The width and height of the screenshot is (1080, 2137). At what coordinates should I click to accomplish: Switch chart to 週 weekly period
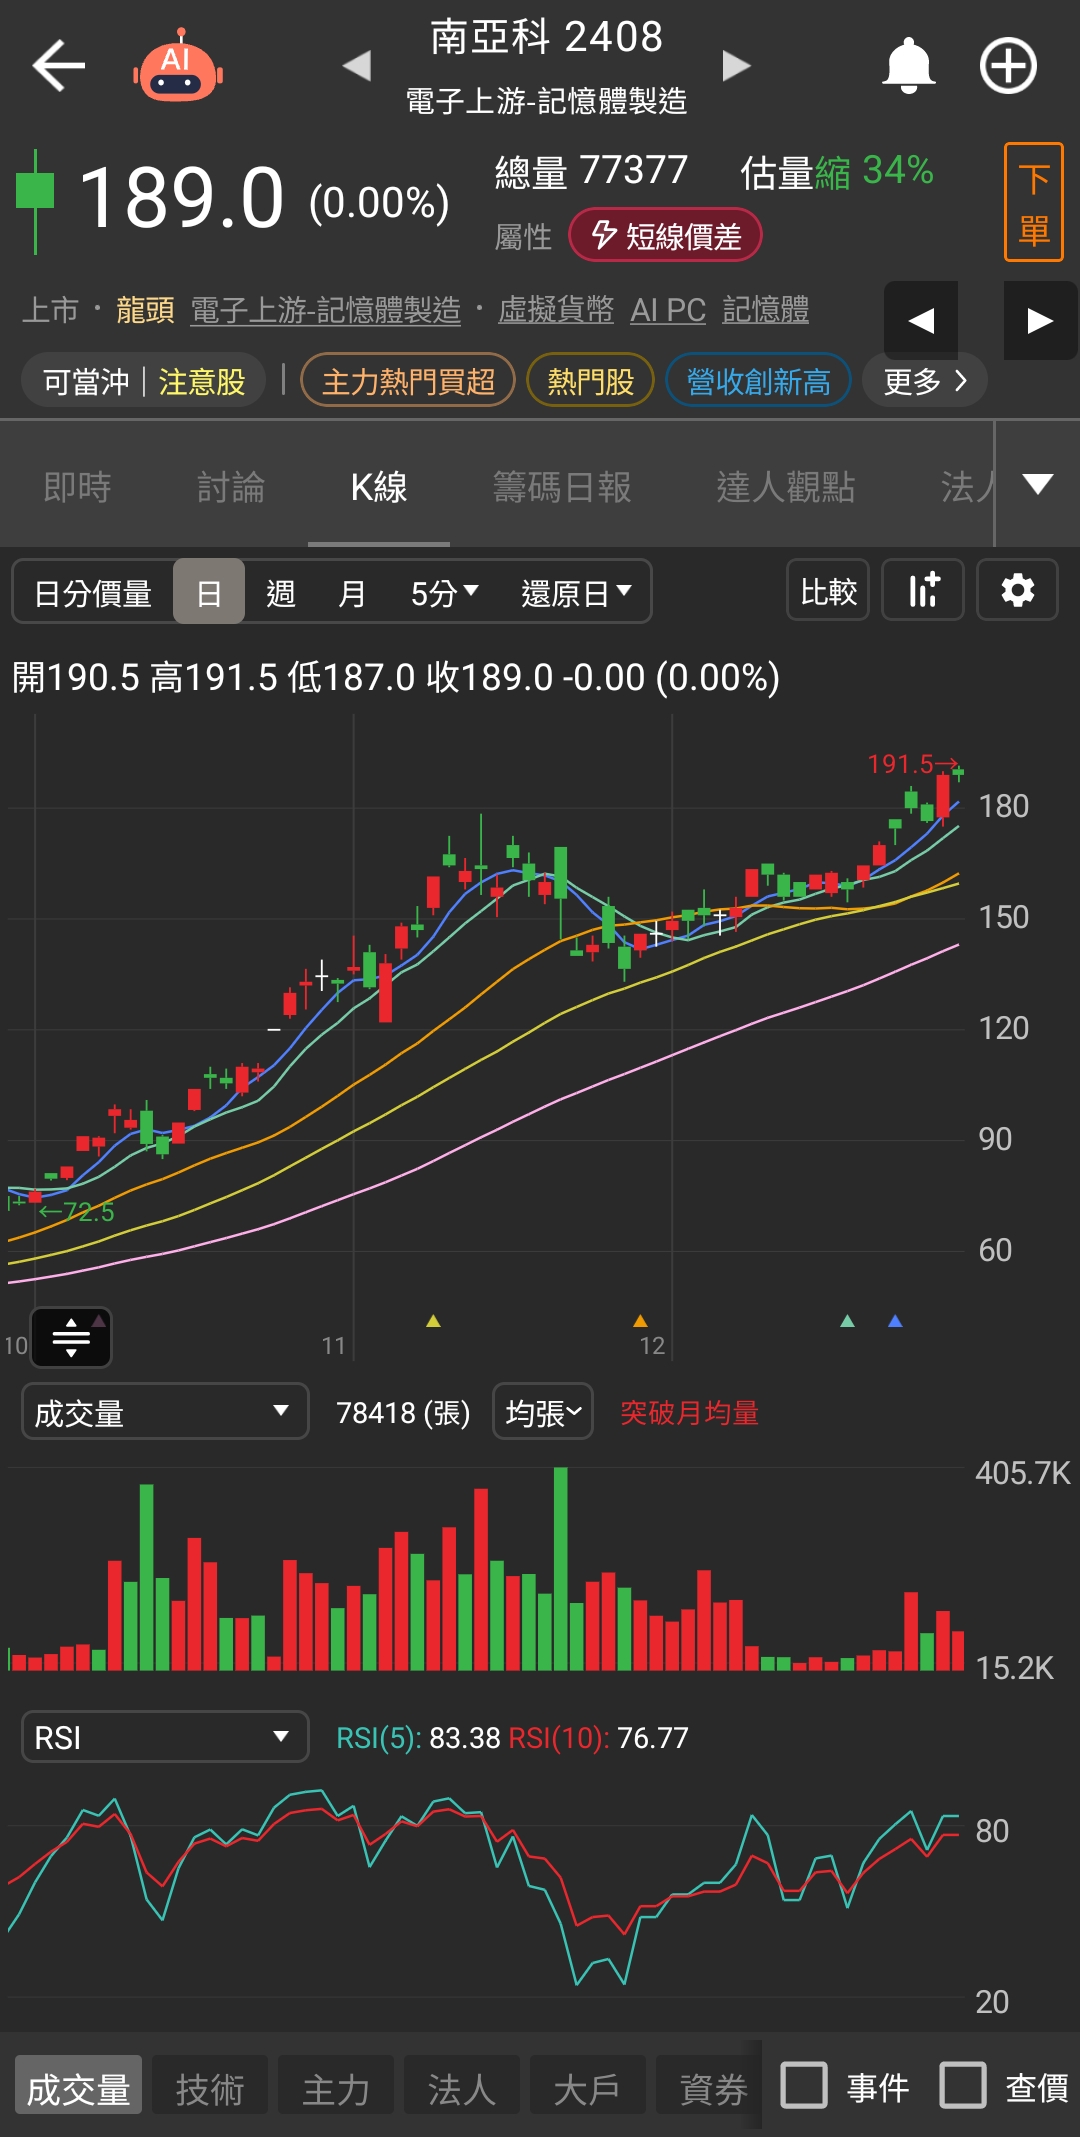point(281,593)
